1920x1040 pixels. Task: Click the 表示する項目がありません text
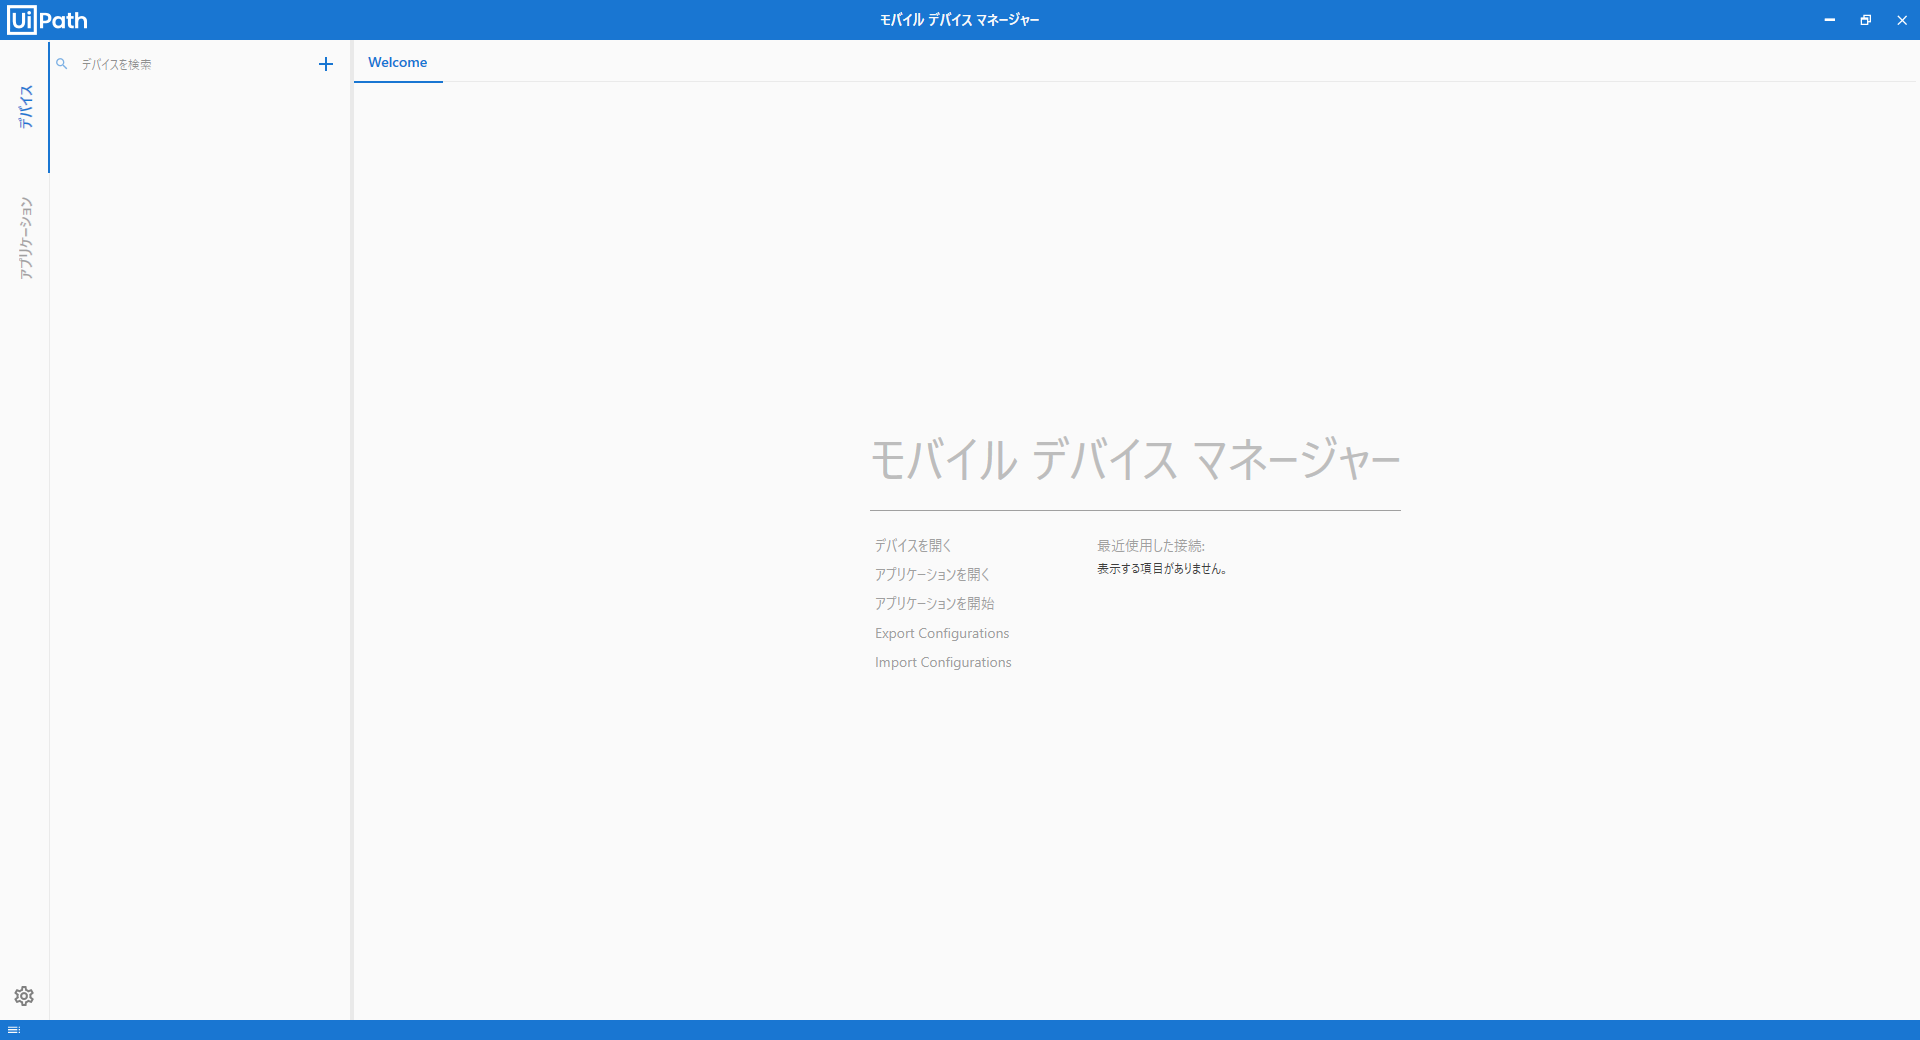point(1162,569)
